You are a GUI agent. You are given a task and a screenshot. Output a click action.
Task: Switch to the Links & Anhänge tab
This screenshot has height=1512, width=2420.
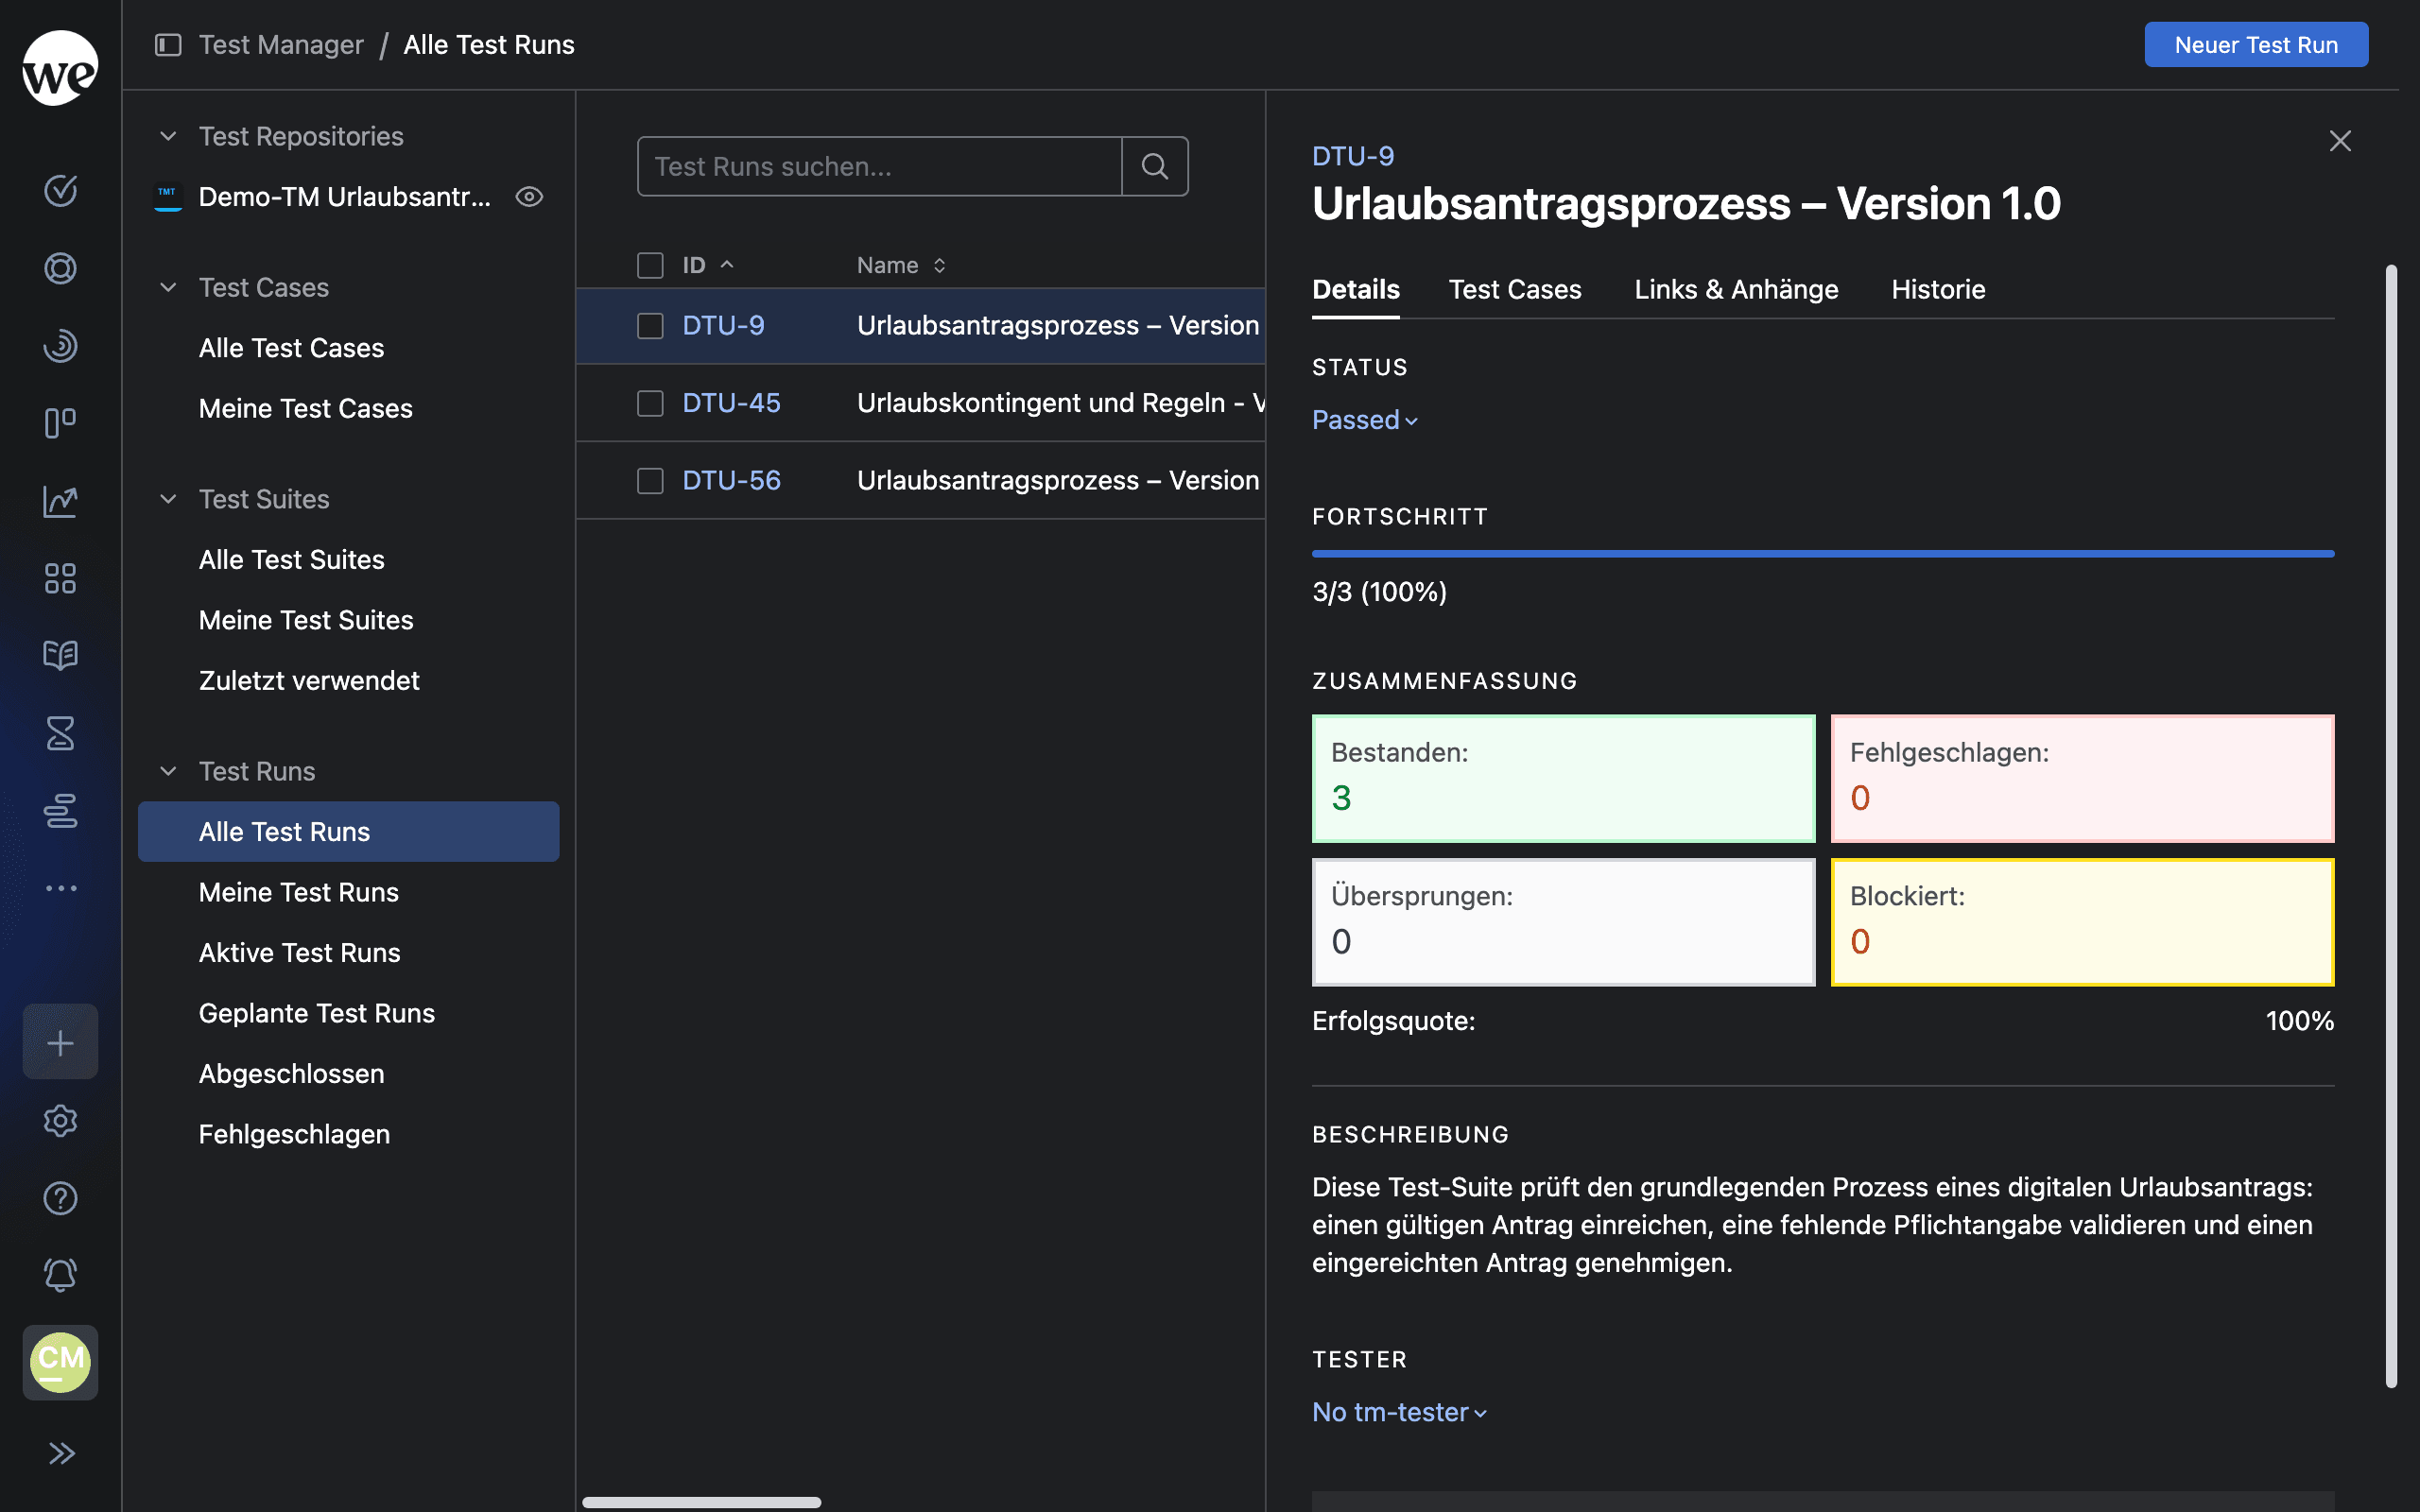(1736, 290)
